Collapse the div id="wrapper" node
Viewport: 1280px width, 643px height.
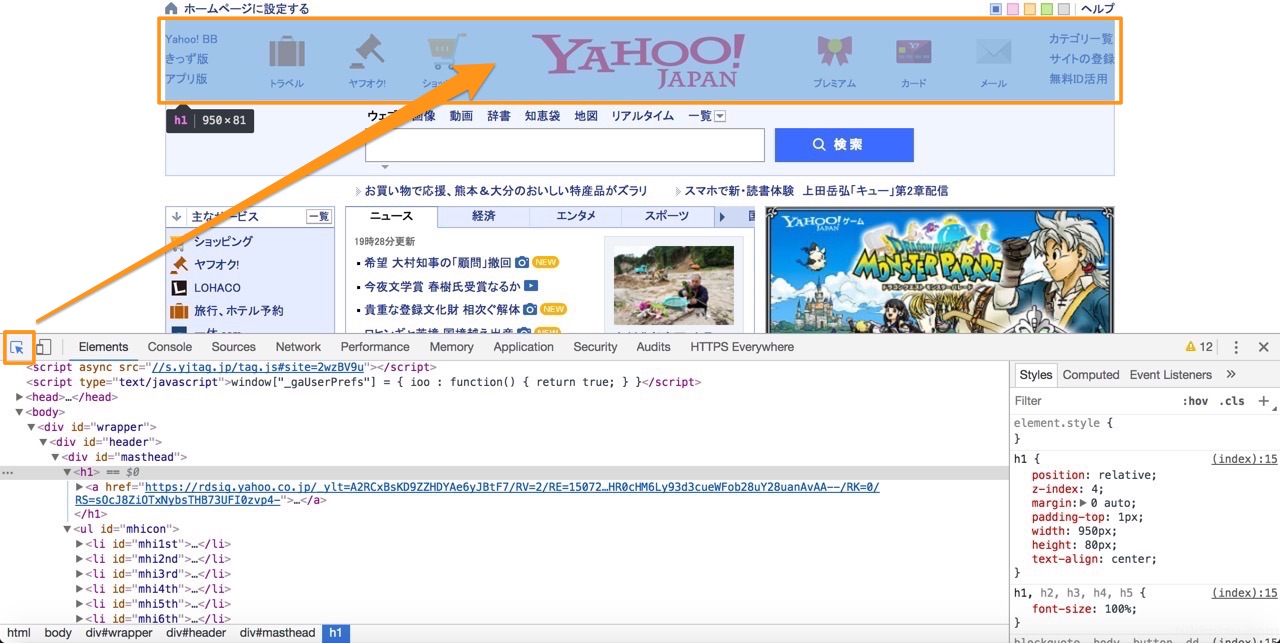point(31,428)
